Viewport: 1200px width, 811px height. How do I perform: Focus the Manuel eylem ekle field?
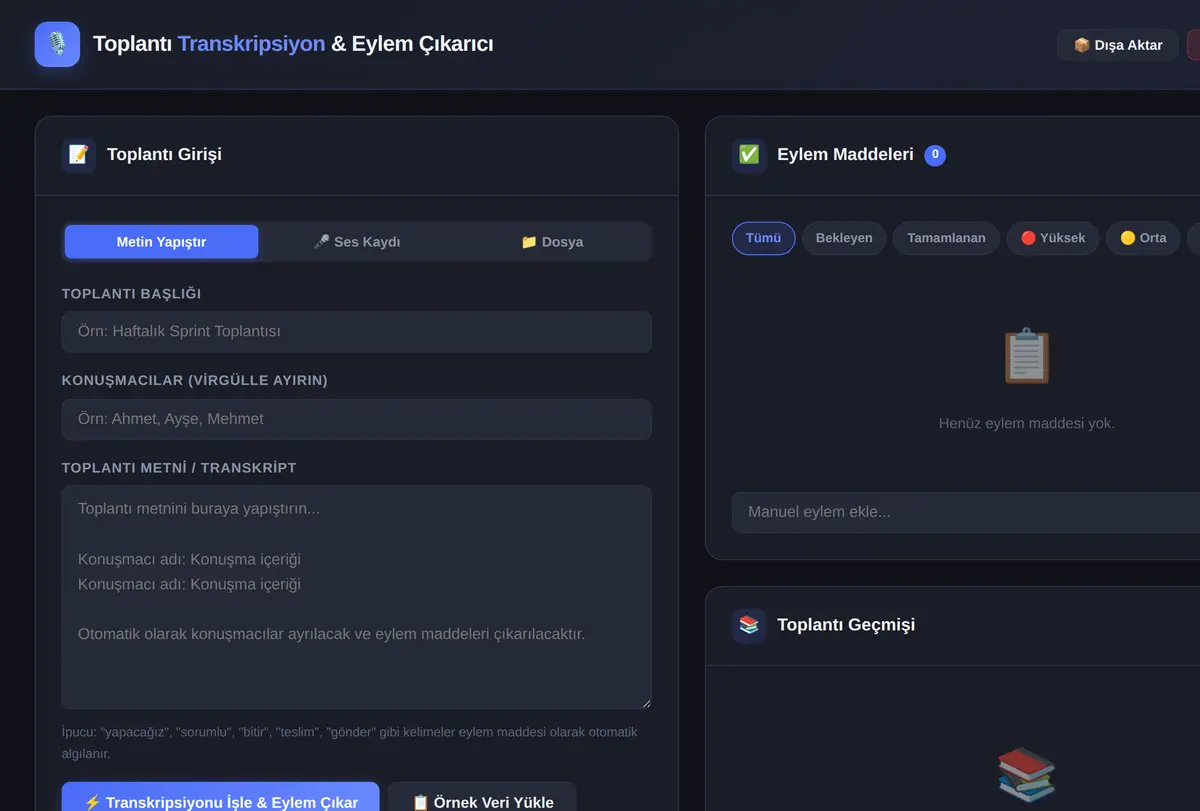click(x=966, y=512)
